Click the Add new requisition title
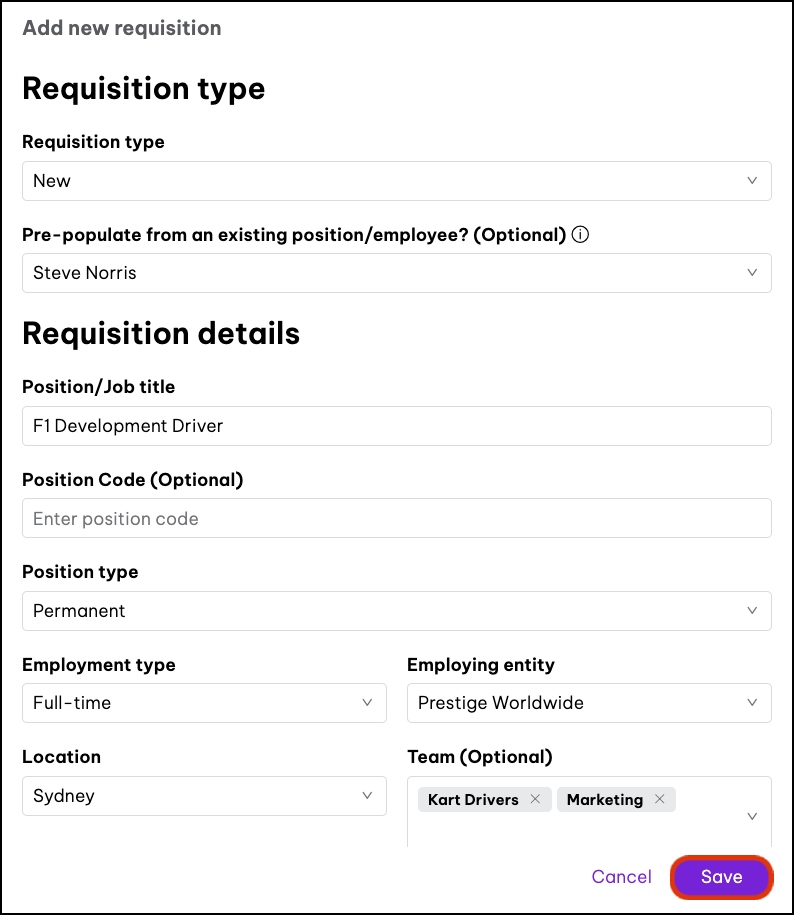This screenshot has height=915, width=794. 122,28
